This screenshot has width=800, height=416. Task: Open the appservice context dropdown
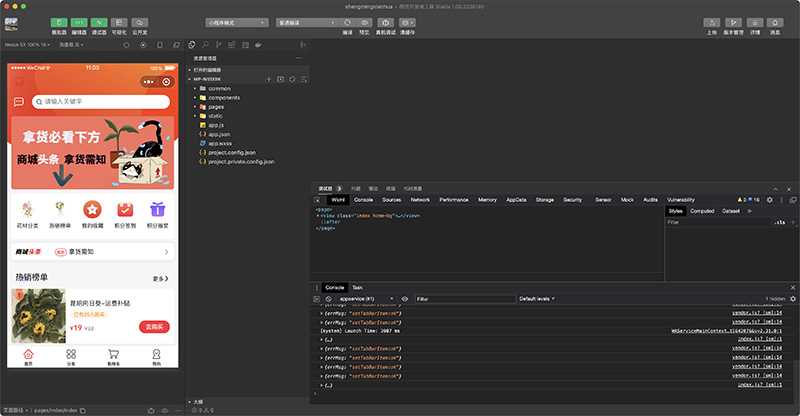pos(366,299)
